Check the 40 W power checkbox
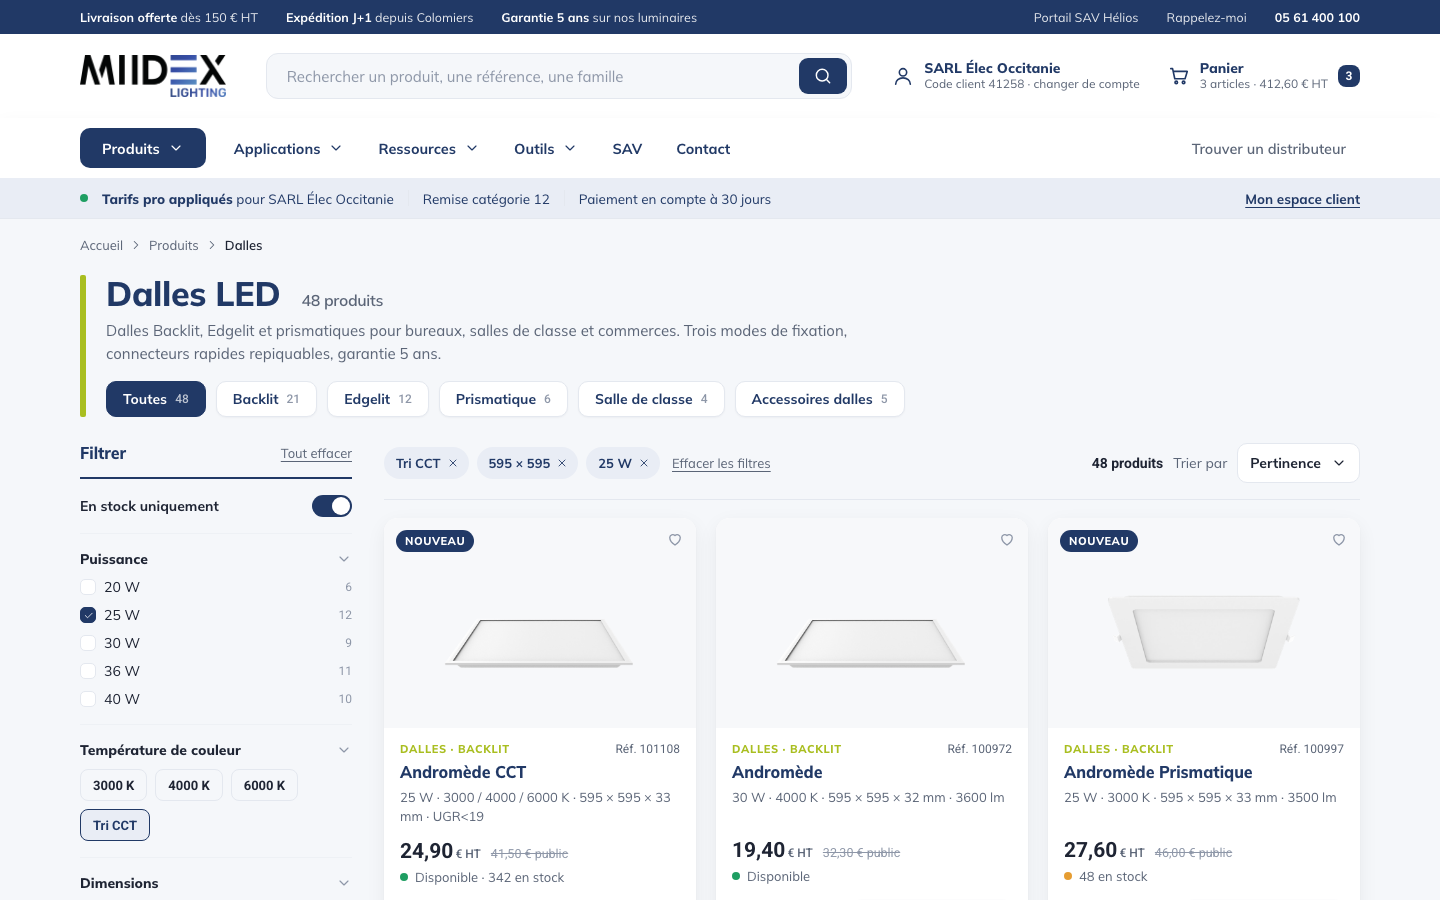 [x=88, y=699]
